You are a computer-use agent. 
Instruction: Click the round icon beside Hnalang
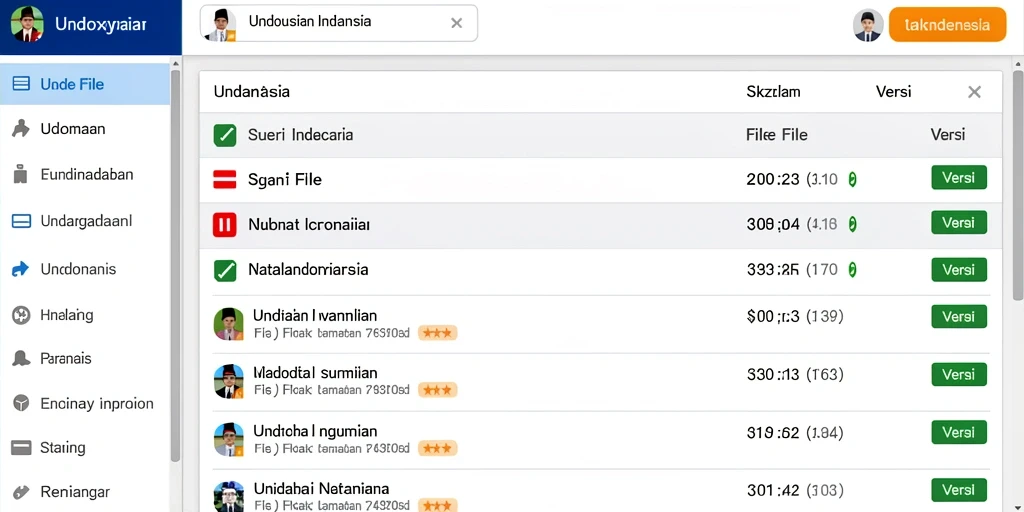(21, 315)
